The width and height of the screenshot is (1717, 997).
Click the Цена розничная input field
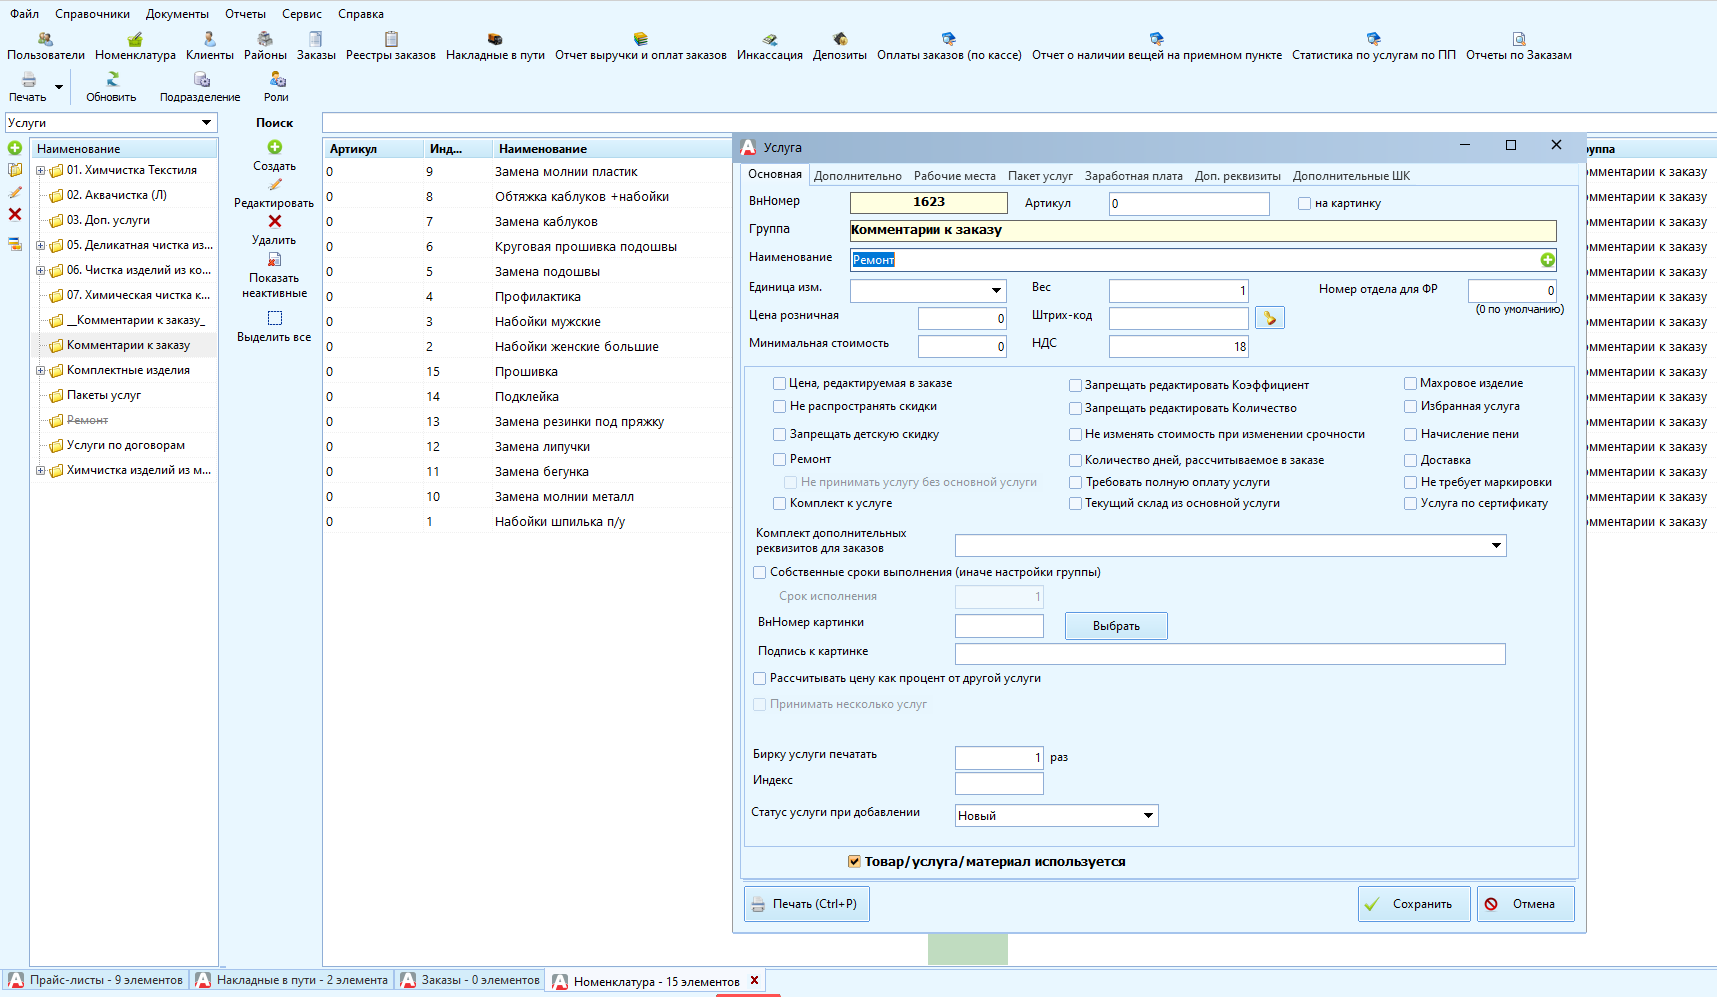click(x=961, y=319)
